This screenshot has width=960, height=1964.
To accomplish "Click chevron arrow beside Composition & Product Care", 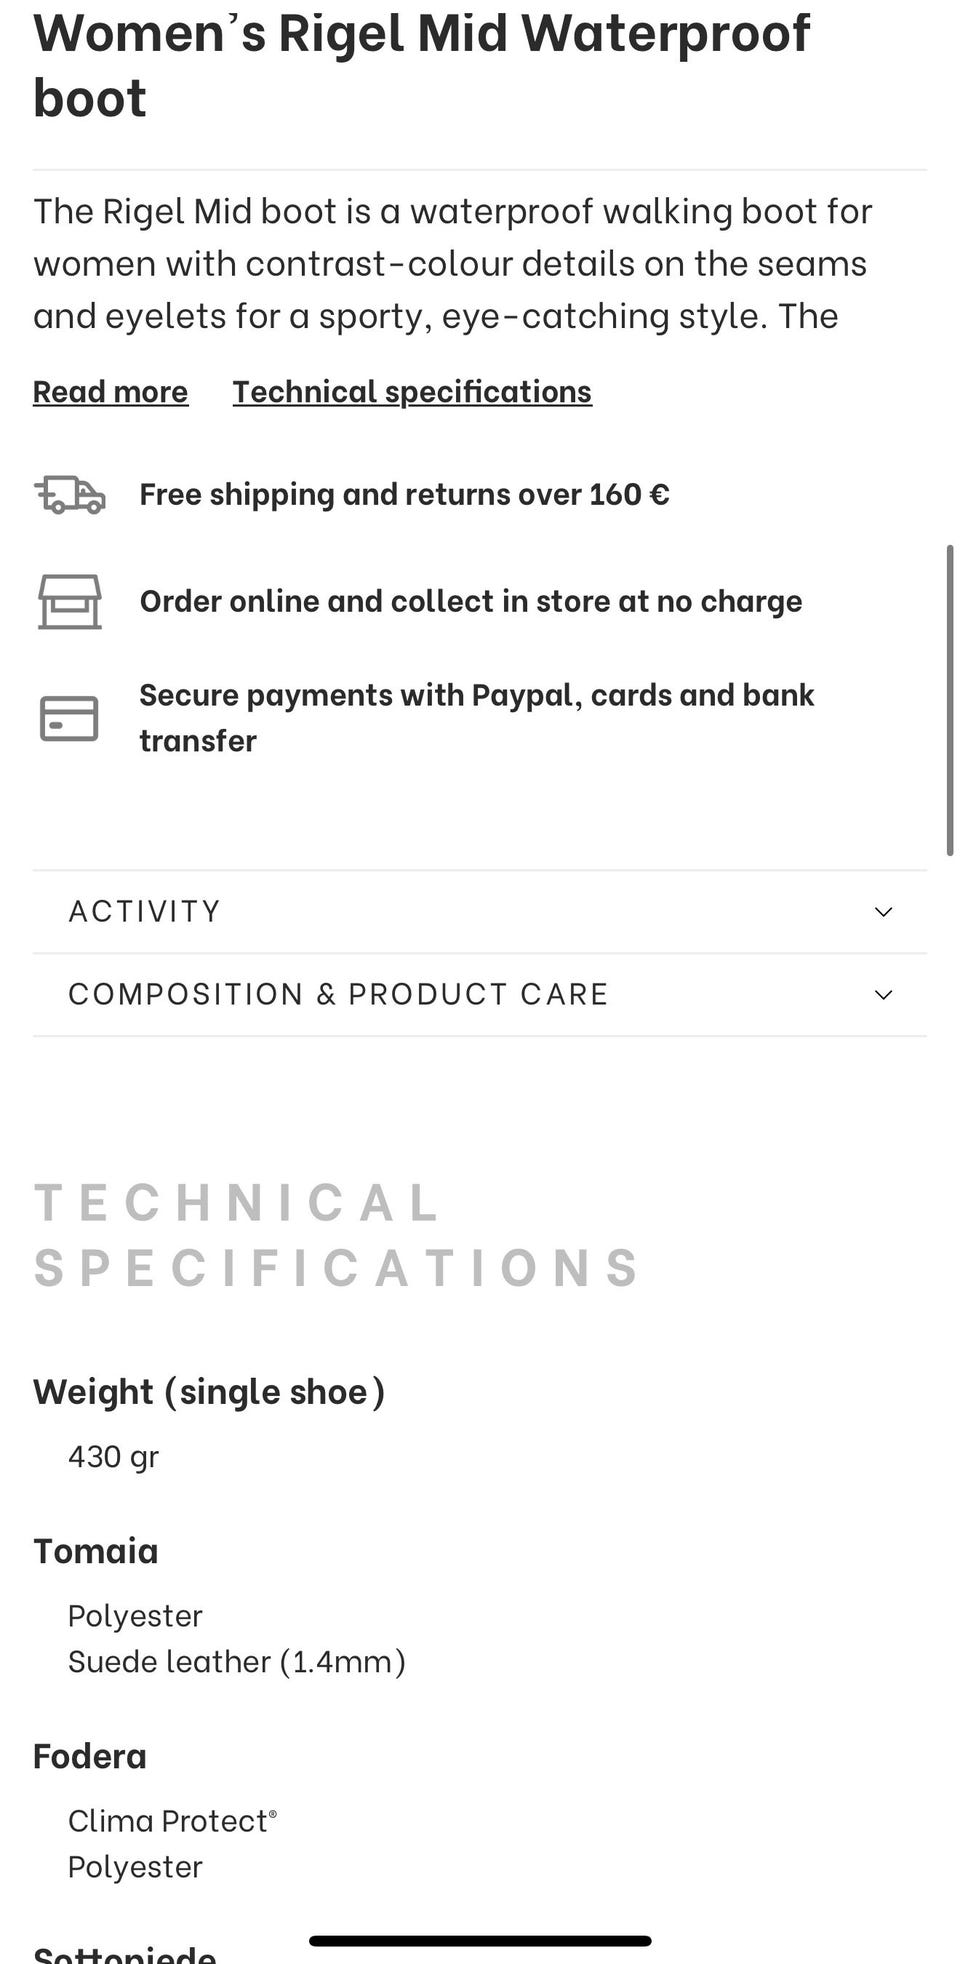I will point(883,995).
